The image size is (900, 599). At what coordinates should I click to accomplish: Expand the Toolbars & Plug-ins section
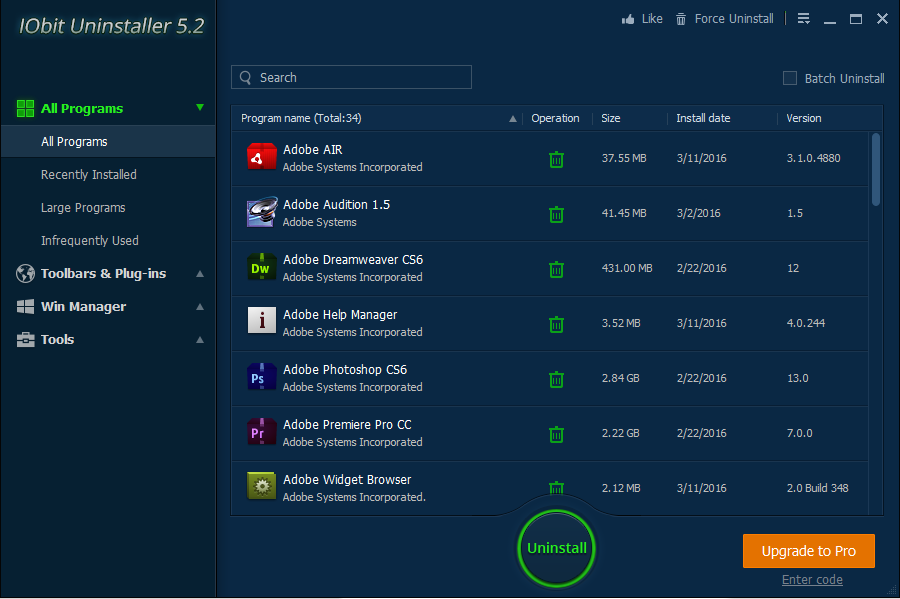click(200, 274)
